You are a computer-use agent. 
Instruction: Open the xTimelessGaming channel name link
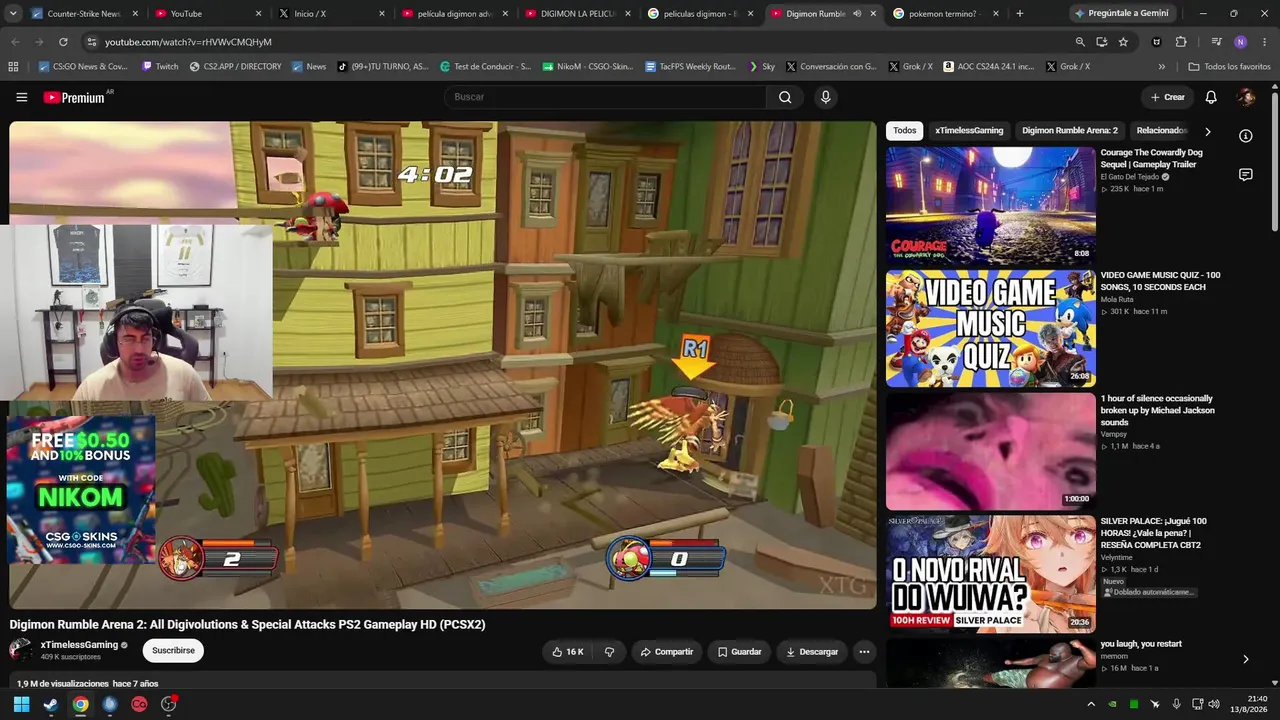pyautogui.click(x=79, y=645)
